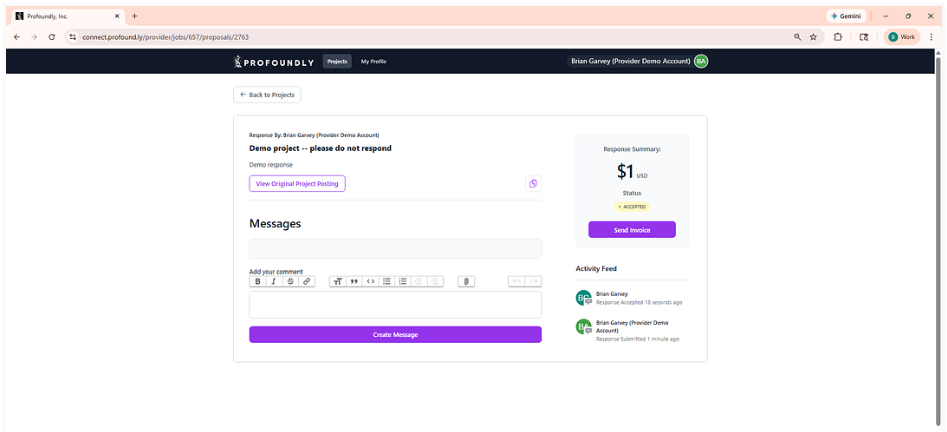This screenshot has width=947, height=432.
Task: Bookmark this page with star icon
Action: pyautogui.click(x=813, y=36)
